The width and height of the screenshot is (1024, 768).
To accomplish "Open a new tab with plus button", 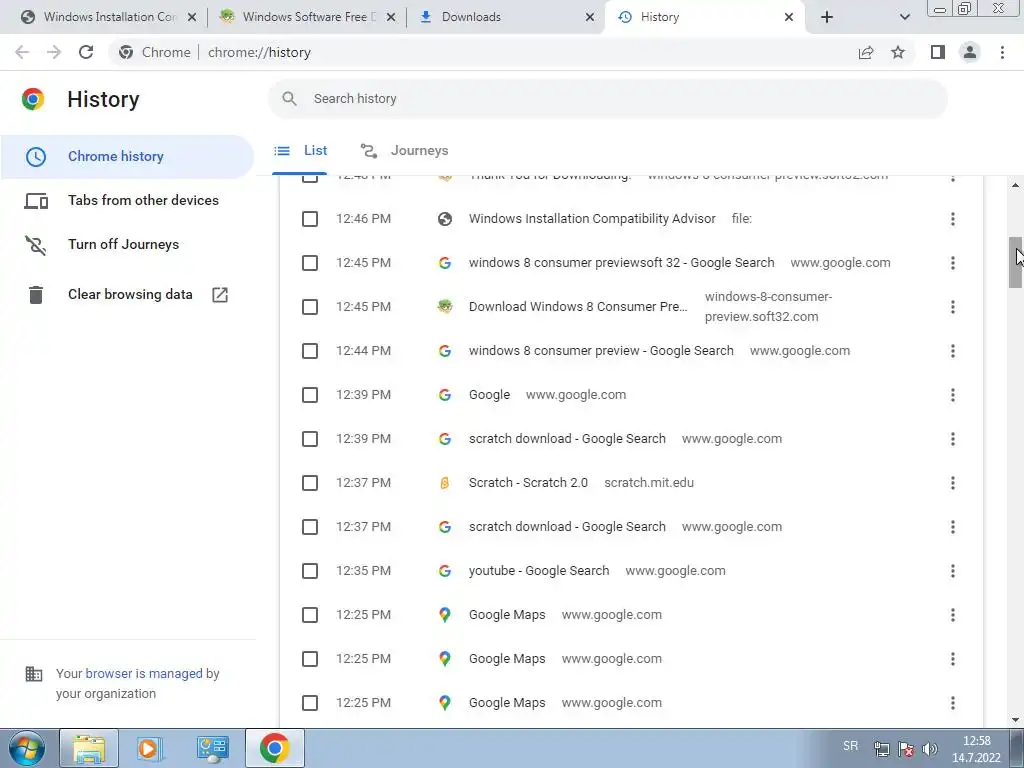I will point(827,17).
